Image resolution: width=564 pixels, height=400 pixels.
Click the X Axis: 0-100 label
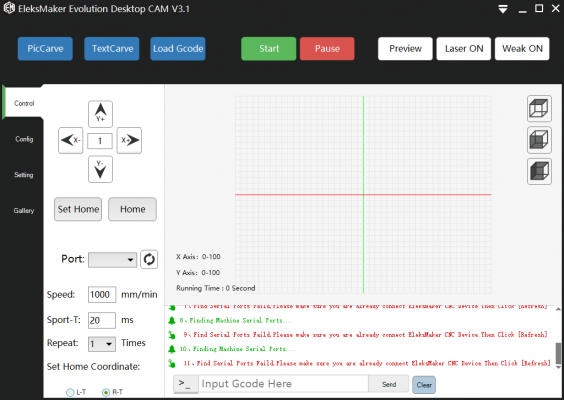click(198, 257)
